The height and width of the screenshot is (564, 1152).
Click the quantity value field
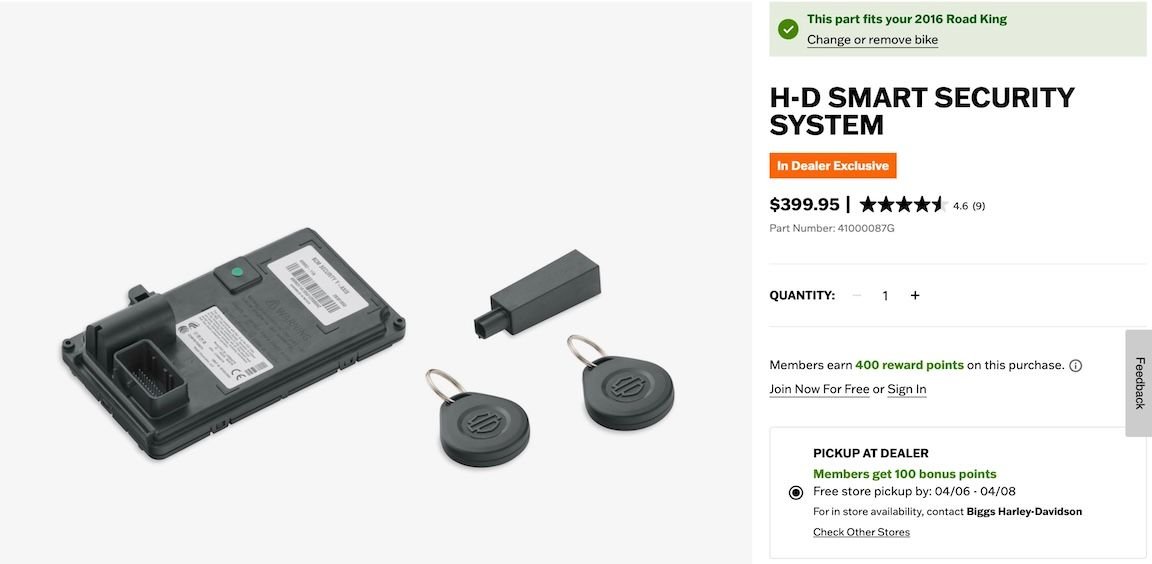pyautogui.click(x=885, y=295)
